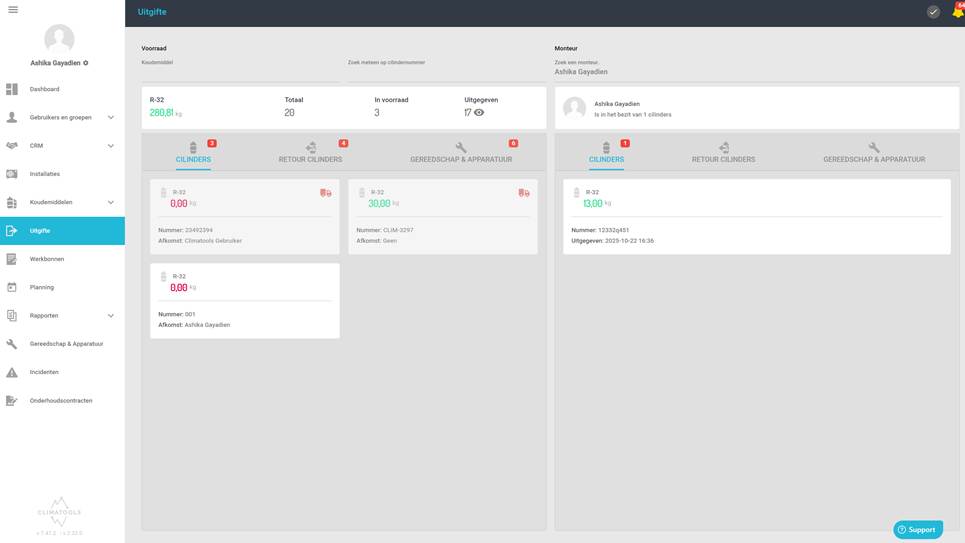Expand the Rapporten chevron
The width and height of the screenshot is (965, 543).
pos(111,316)
